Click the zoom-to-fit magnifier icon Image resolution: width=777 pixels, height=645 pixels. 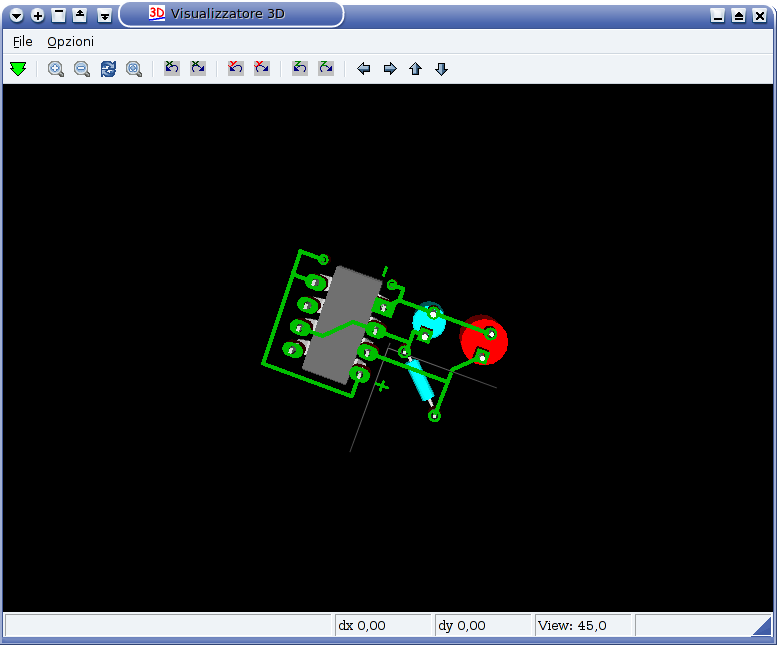click(134, 68)
